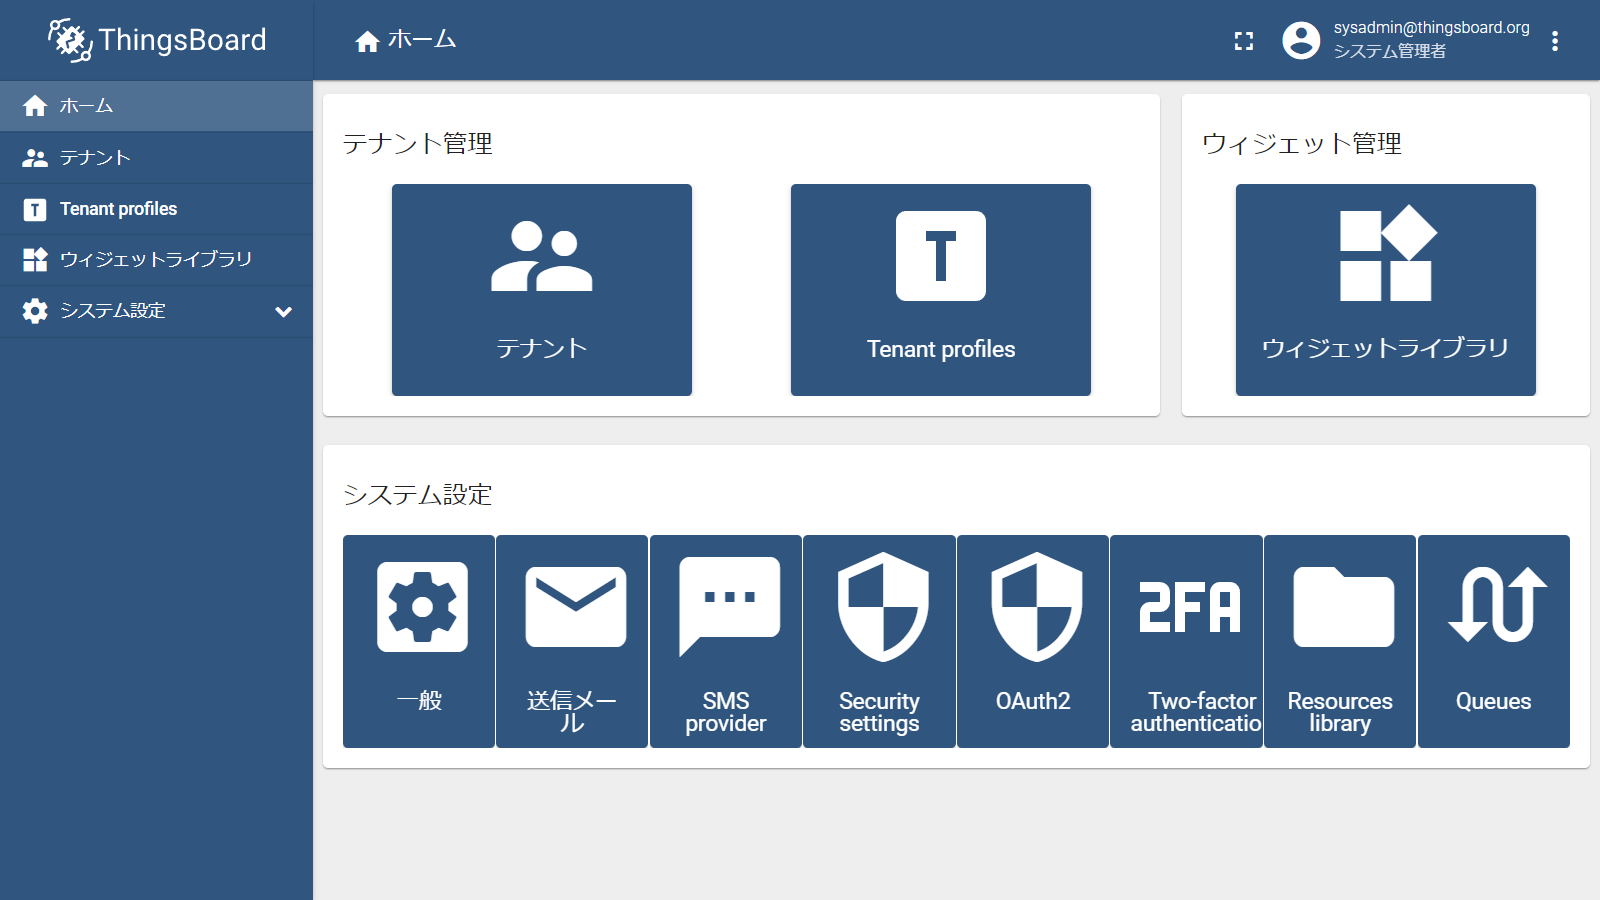Open the user account avatar icon
1600x900 pixels.
1301,41
